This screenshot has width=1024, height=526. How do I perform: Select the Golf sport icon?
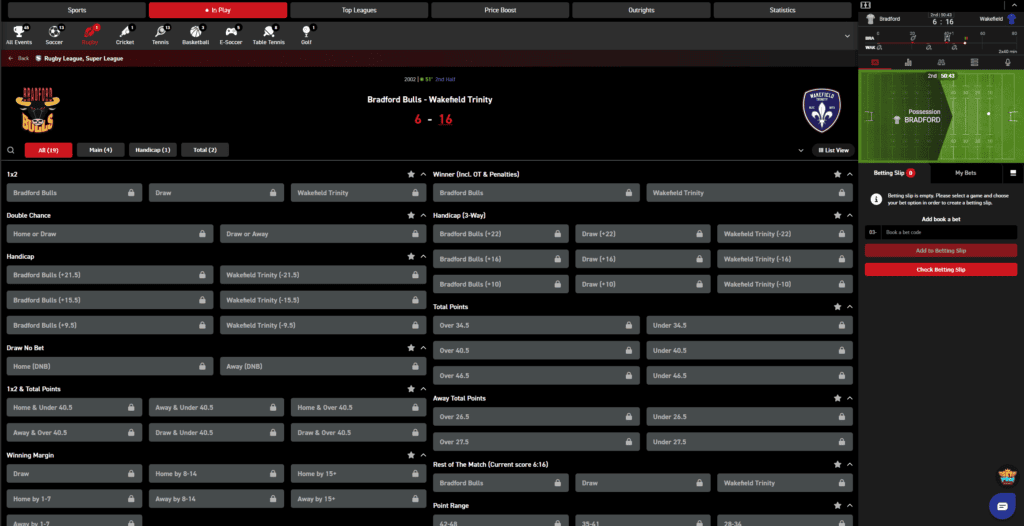[306, 31]
